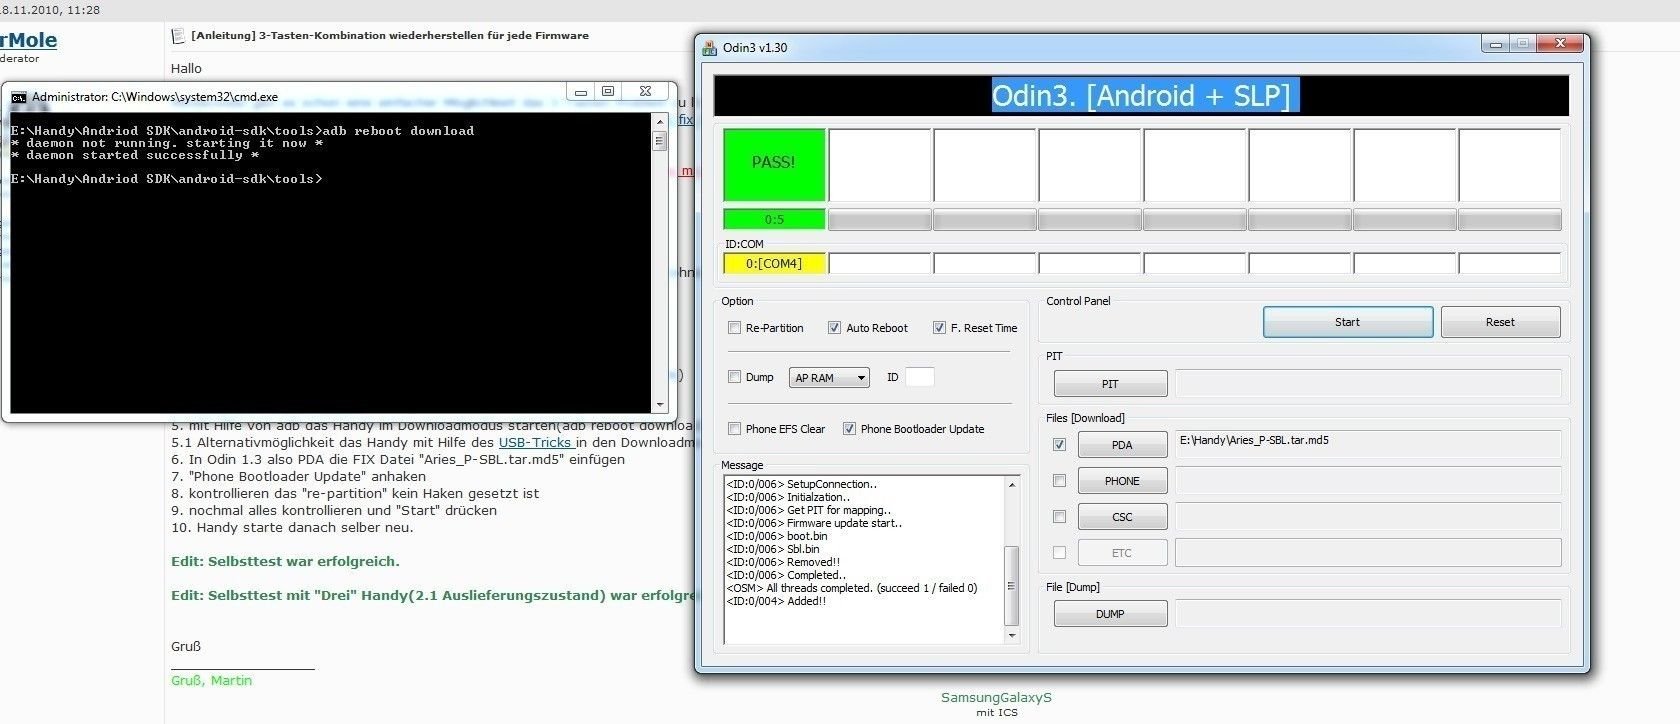
Task: Click the CSC file browse button
Action: 1122,517
